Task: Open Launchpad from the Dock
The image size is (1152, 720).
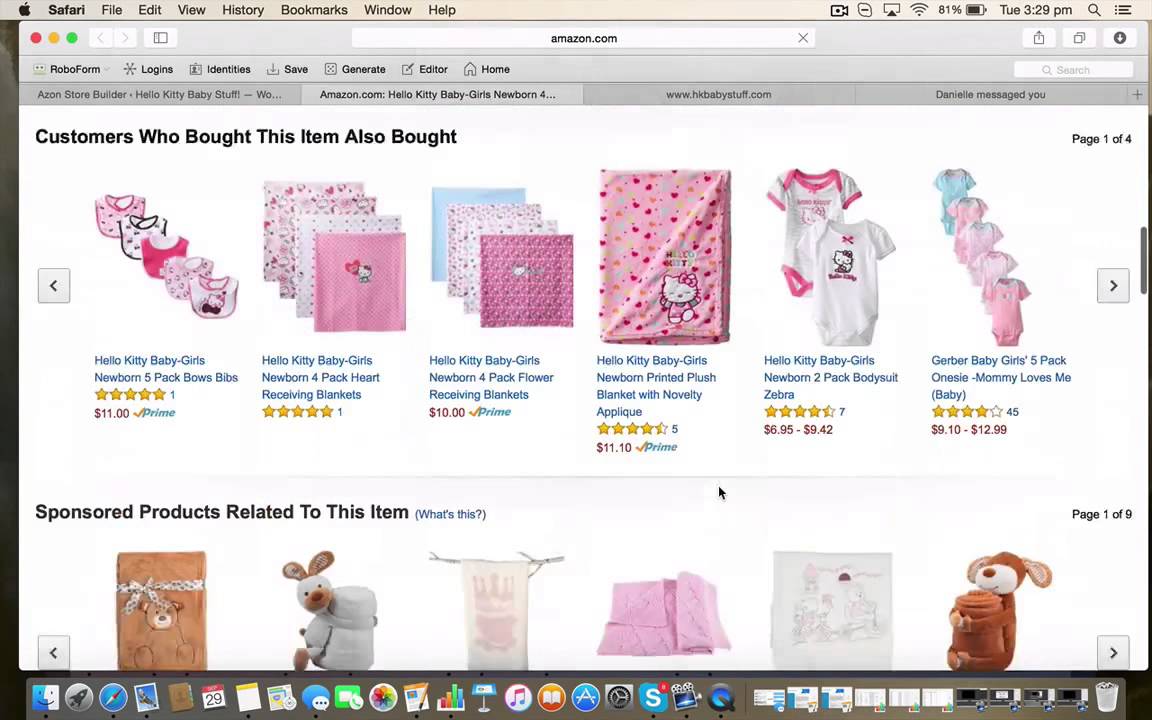Action: 79,696
